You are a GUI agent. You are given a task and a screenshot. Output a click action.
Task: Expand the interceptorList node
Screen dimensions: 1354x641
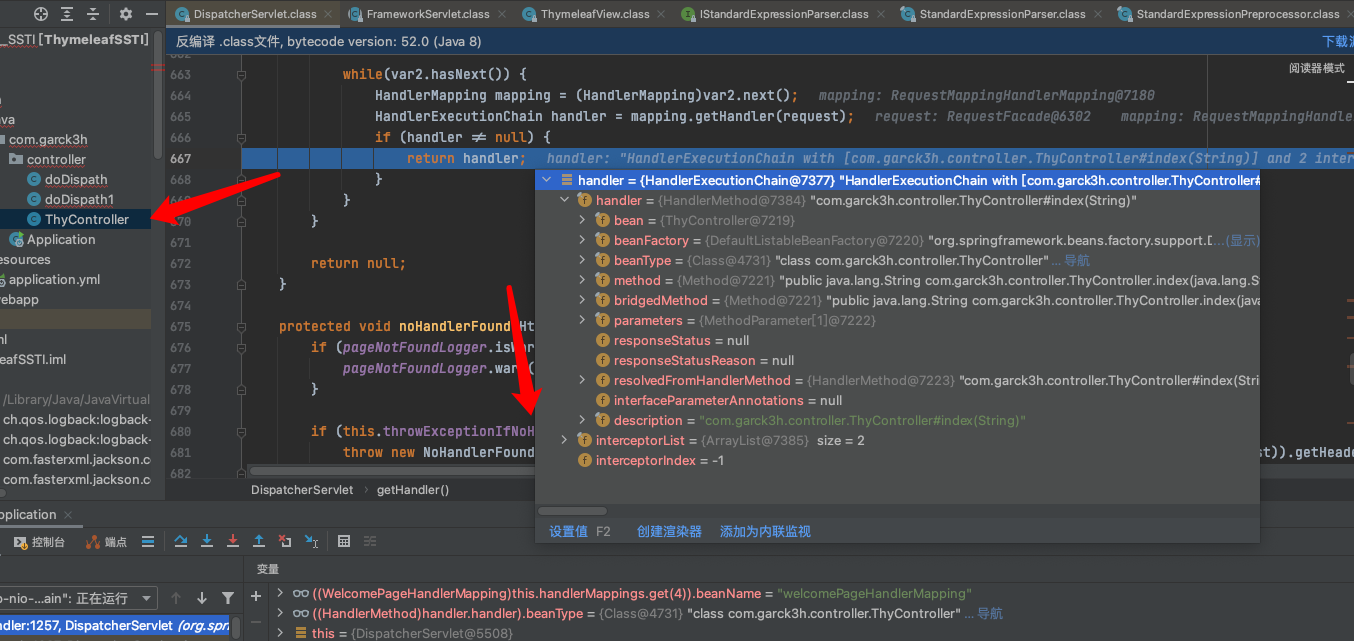[x=564, y=440]
